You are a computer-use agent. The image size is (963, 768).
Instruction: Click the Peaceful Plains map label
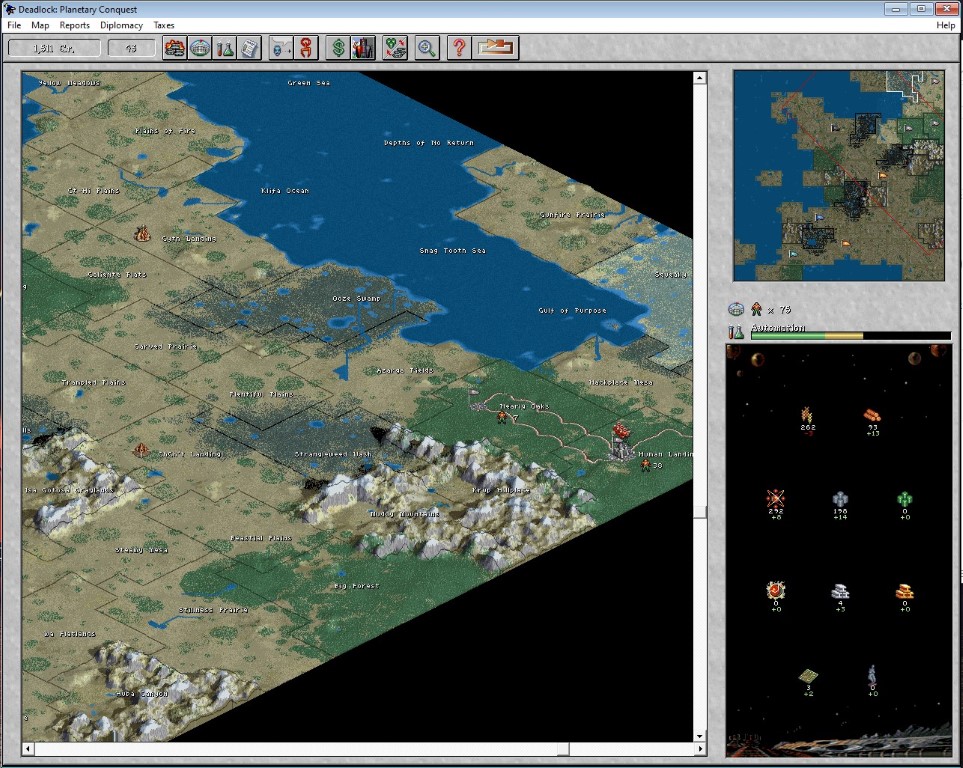(x=261, y=538)
